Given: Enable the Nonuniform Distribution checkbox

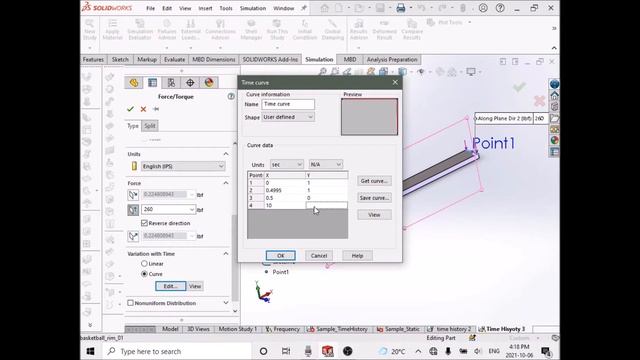Looking at the screenshot, I should pos(131,303).
